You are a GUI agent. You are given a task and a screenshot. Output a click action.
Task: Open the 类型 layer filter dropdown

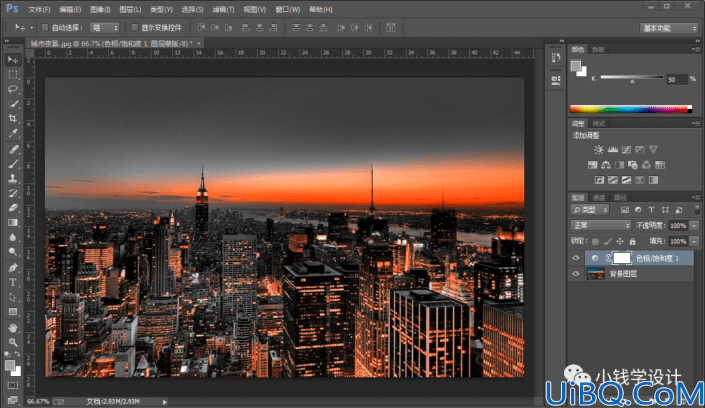coord(590,210)
